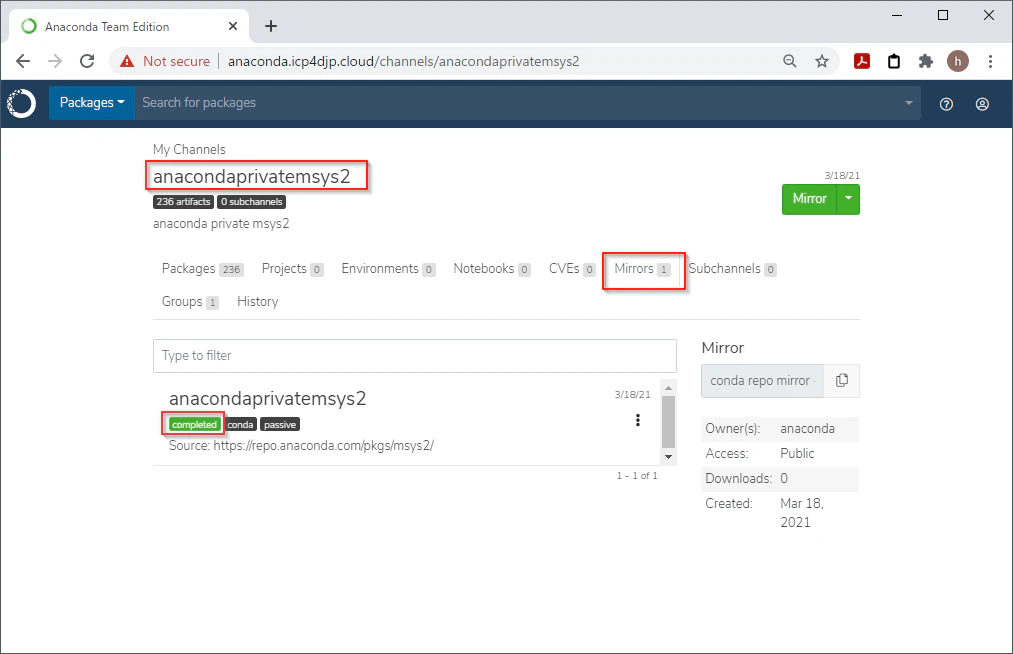Click the Mirror heading in the sidebar
Image resolution: width=1013 pixels, height=654 pixels.
click(x=723, y=348)
